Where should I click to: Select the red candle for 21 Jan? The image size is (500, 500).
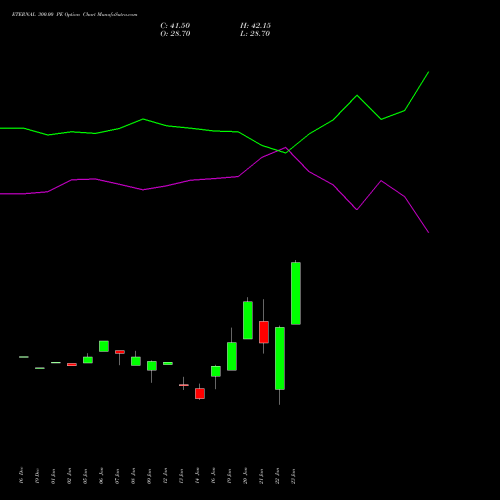(264, 332)
